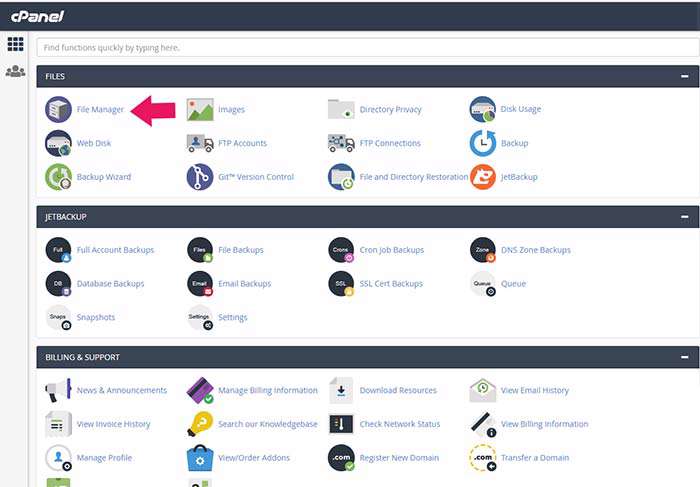This screenshot has width=700, height=487.
Task: Click the Manage Billing Information card icon
Action: click(200, 391)
